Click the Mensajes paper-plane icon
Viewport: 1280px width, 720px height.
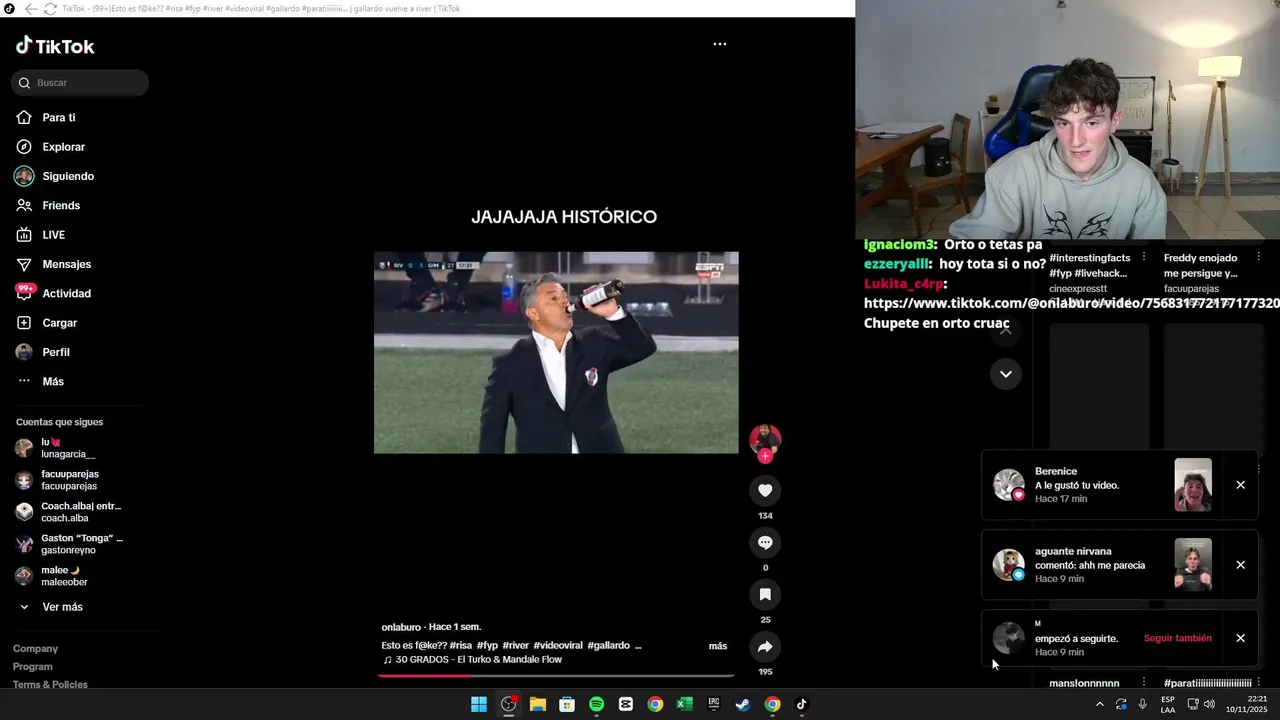click(x=24, y=264)
